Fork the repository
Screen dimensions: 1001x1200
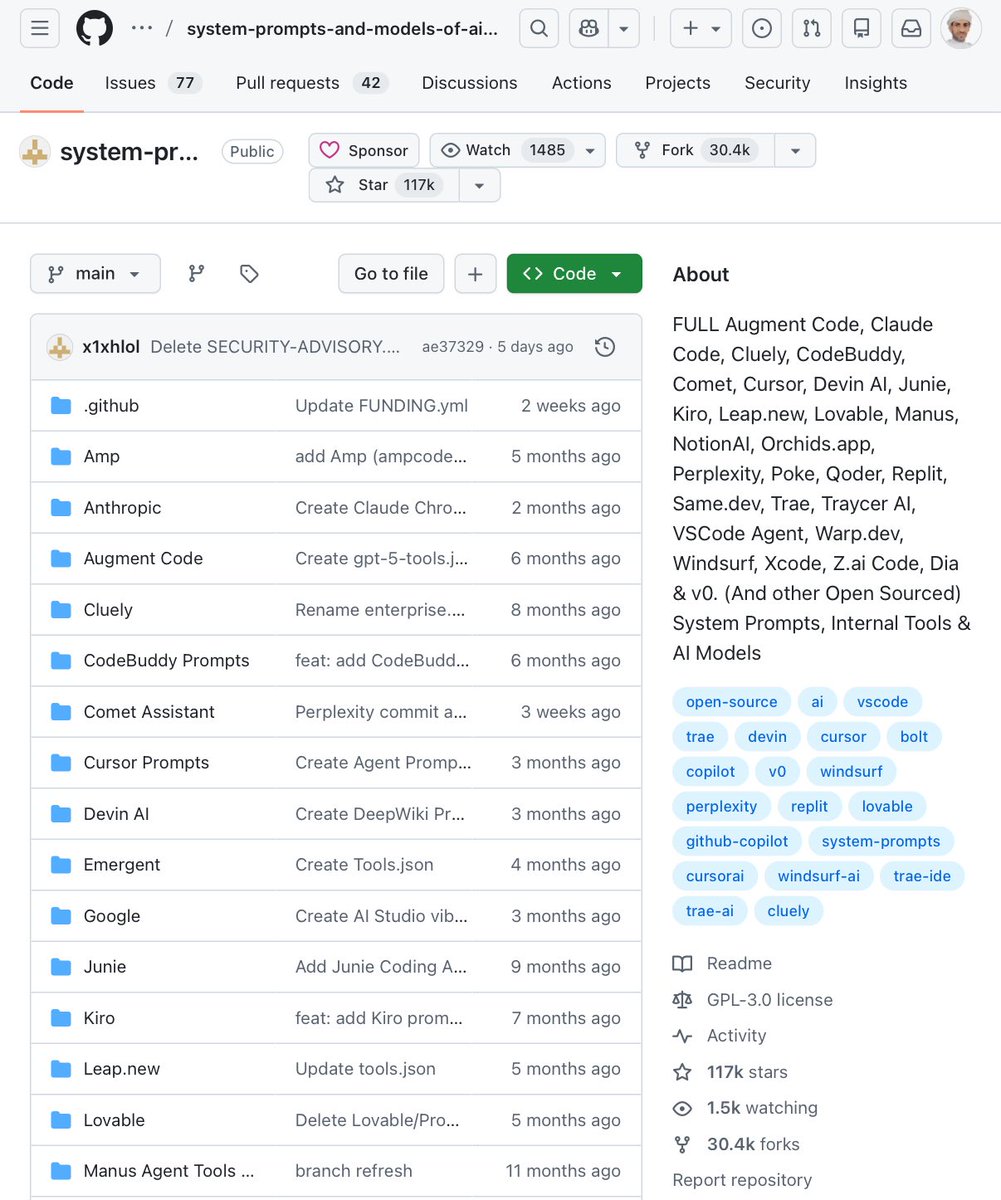pos(695,150)
